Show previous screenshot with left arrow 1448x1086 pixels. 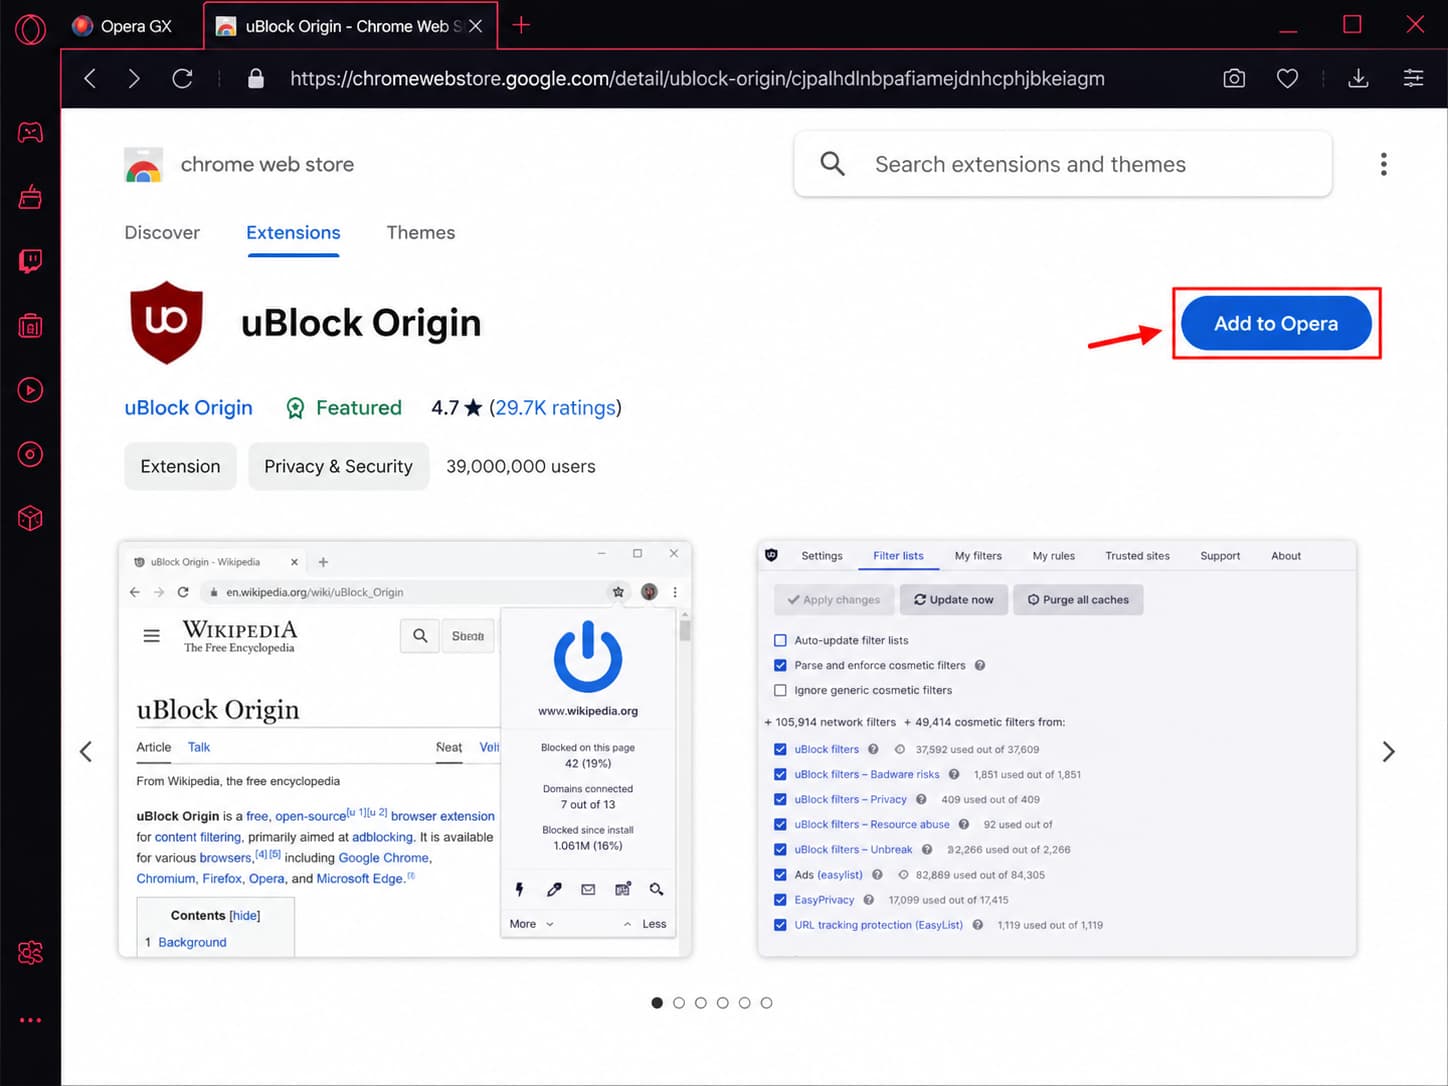pos(86,751)
